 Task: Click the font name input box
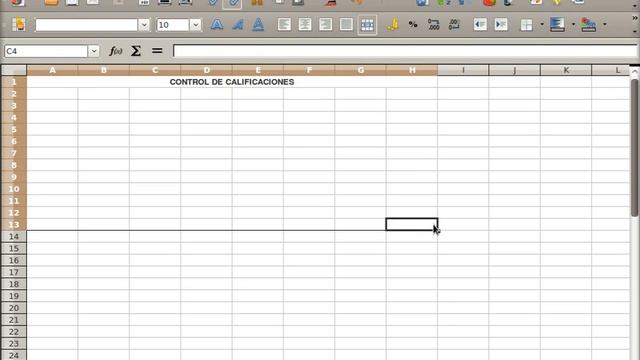[87, 25]
